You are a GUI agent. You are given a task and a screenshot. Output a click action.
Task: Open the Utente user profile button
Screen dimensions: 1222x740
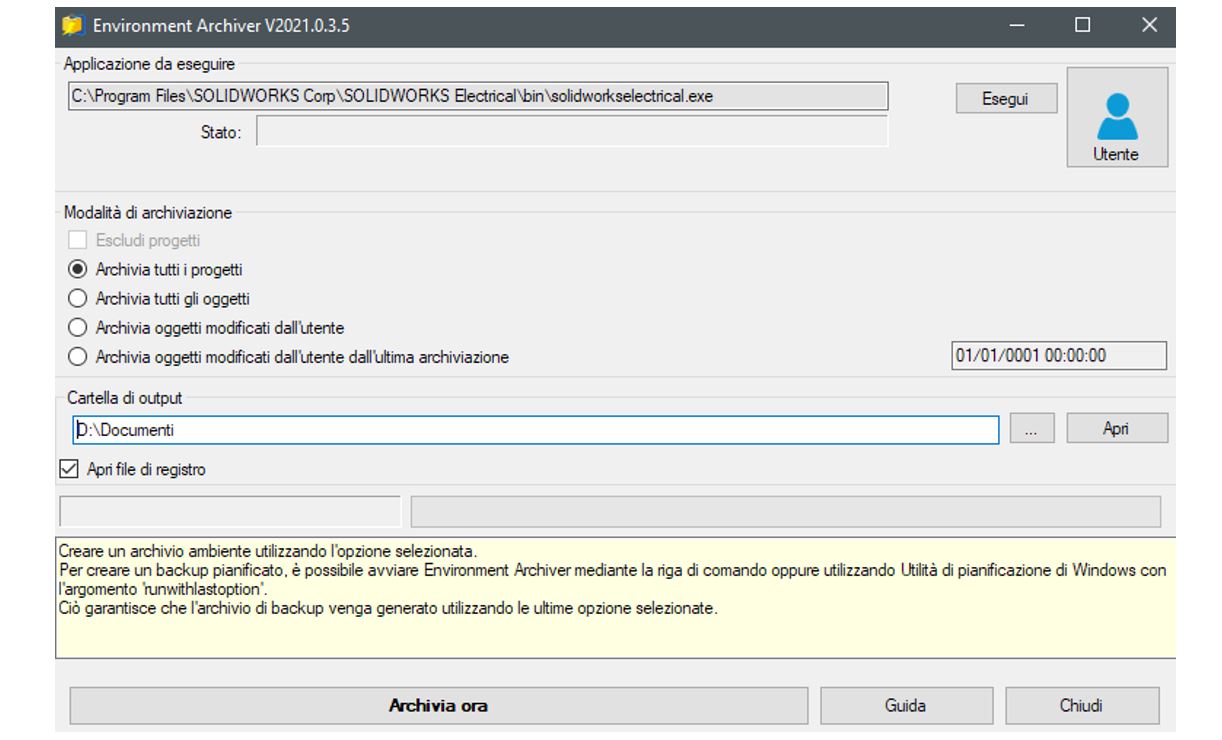[1117, 117]
